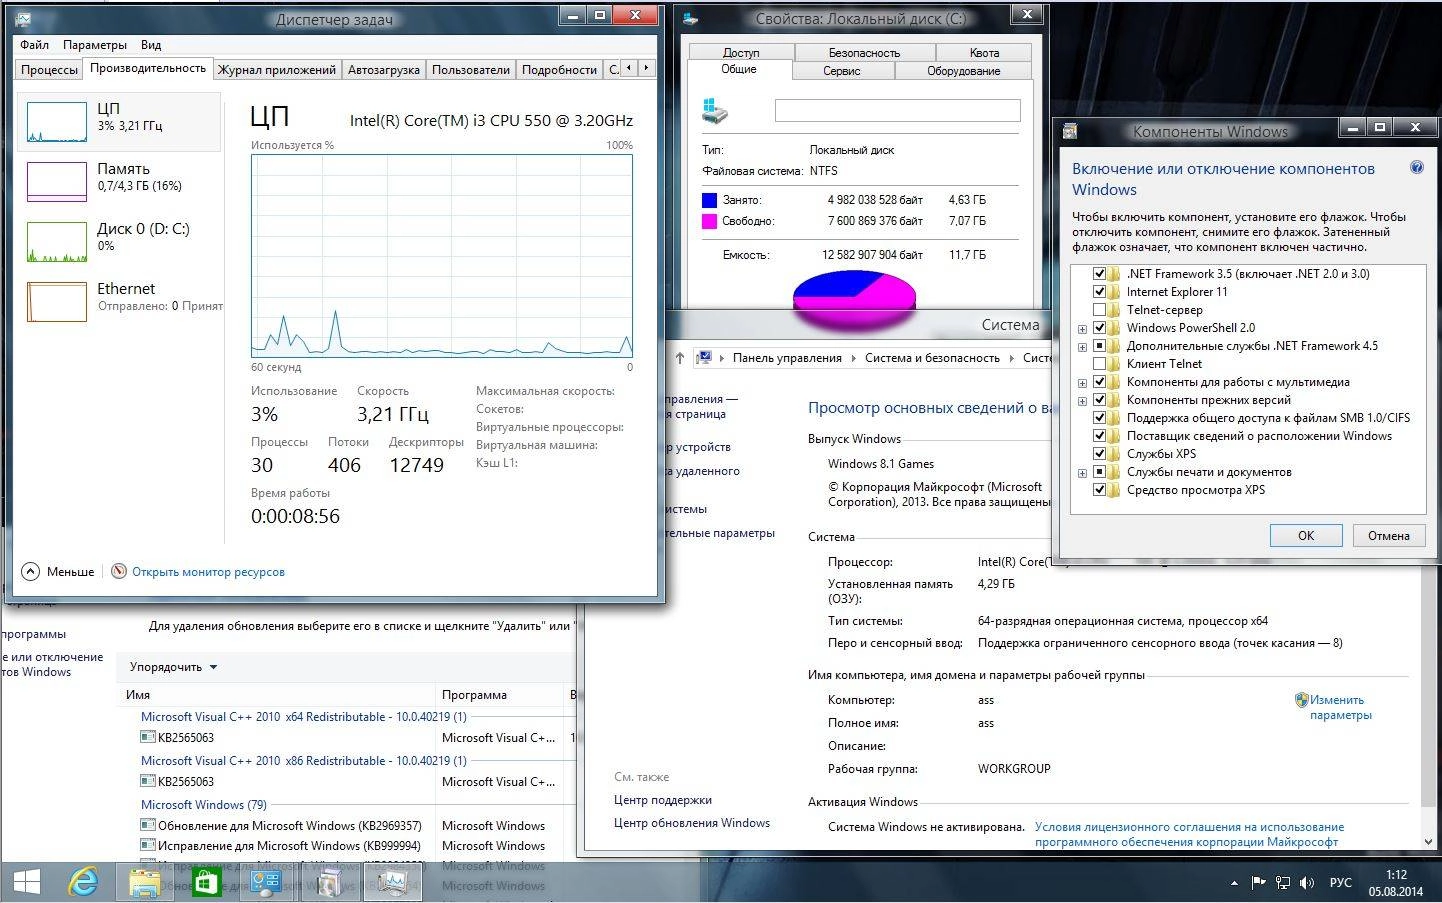1442x903 pixels.
Task: Open the Windows Store taskbar icon
Action: (205, 882)
